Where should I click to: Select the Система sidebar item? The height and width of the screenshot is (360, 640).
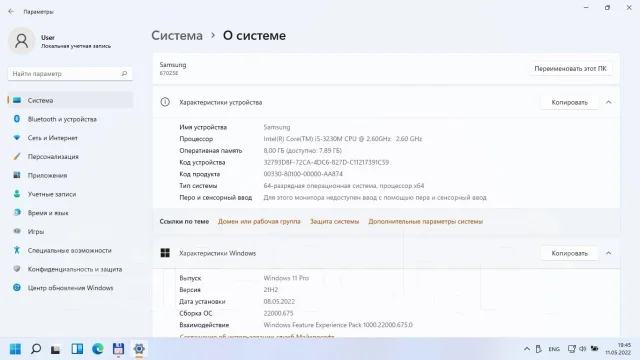point(70,100)
